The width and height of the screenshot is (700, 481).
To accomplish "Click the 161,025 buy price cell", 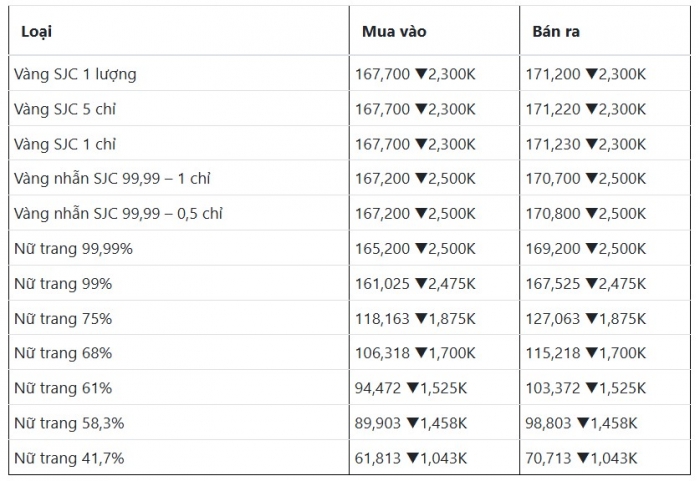I will 383,284.
